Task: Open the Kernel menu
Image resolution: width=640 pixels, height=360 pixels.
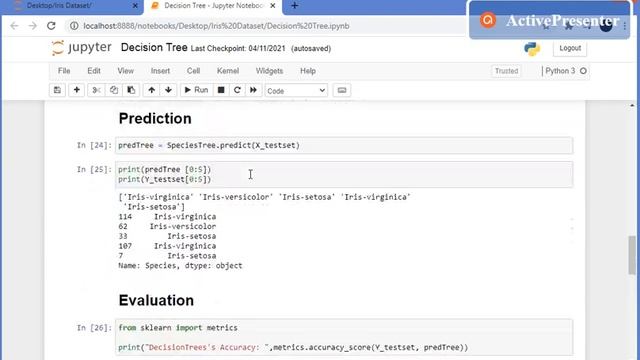Action: (228, 71)
